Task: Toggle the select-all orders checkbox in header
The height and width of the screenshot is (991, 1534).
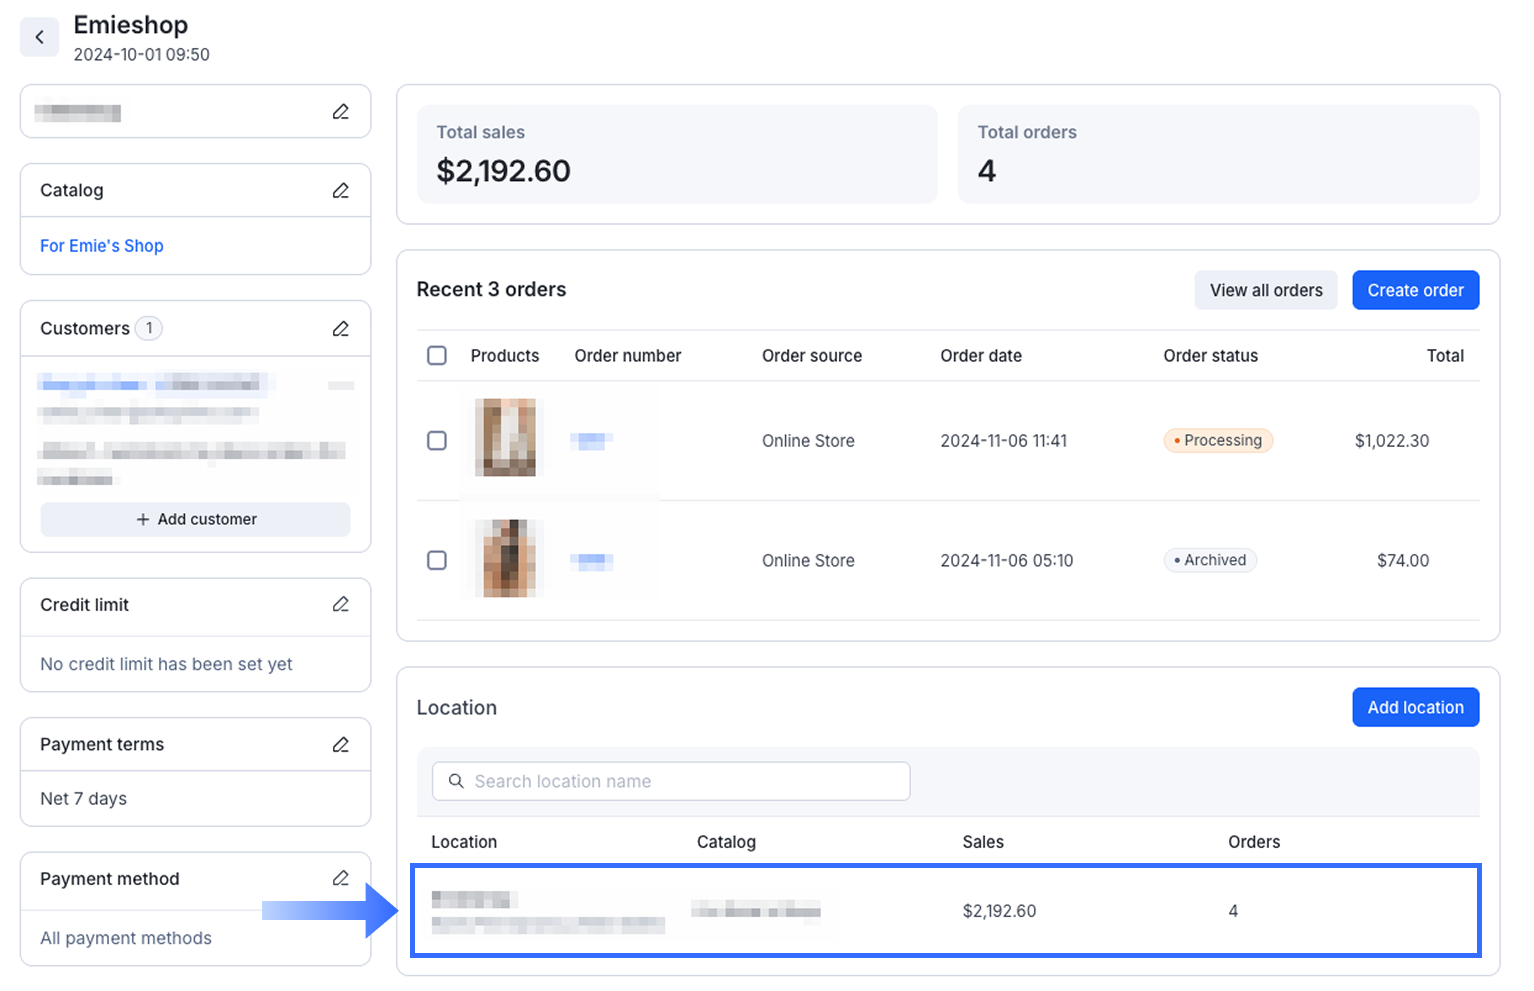Action: pyautogui.click(x=437, y=356)
